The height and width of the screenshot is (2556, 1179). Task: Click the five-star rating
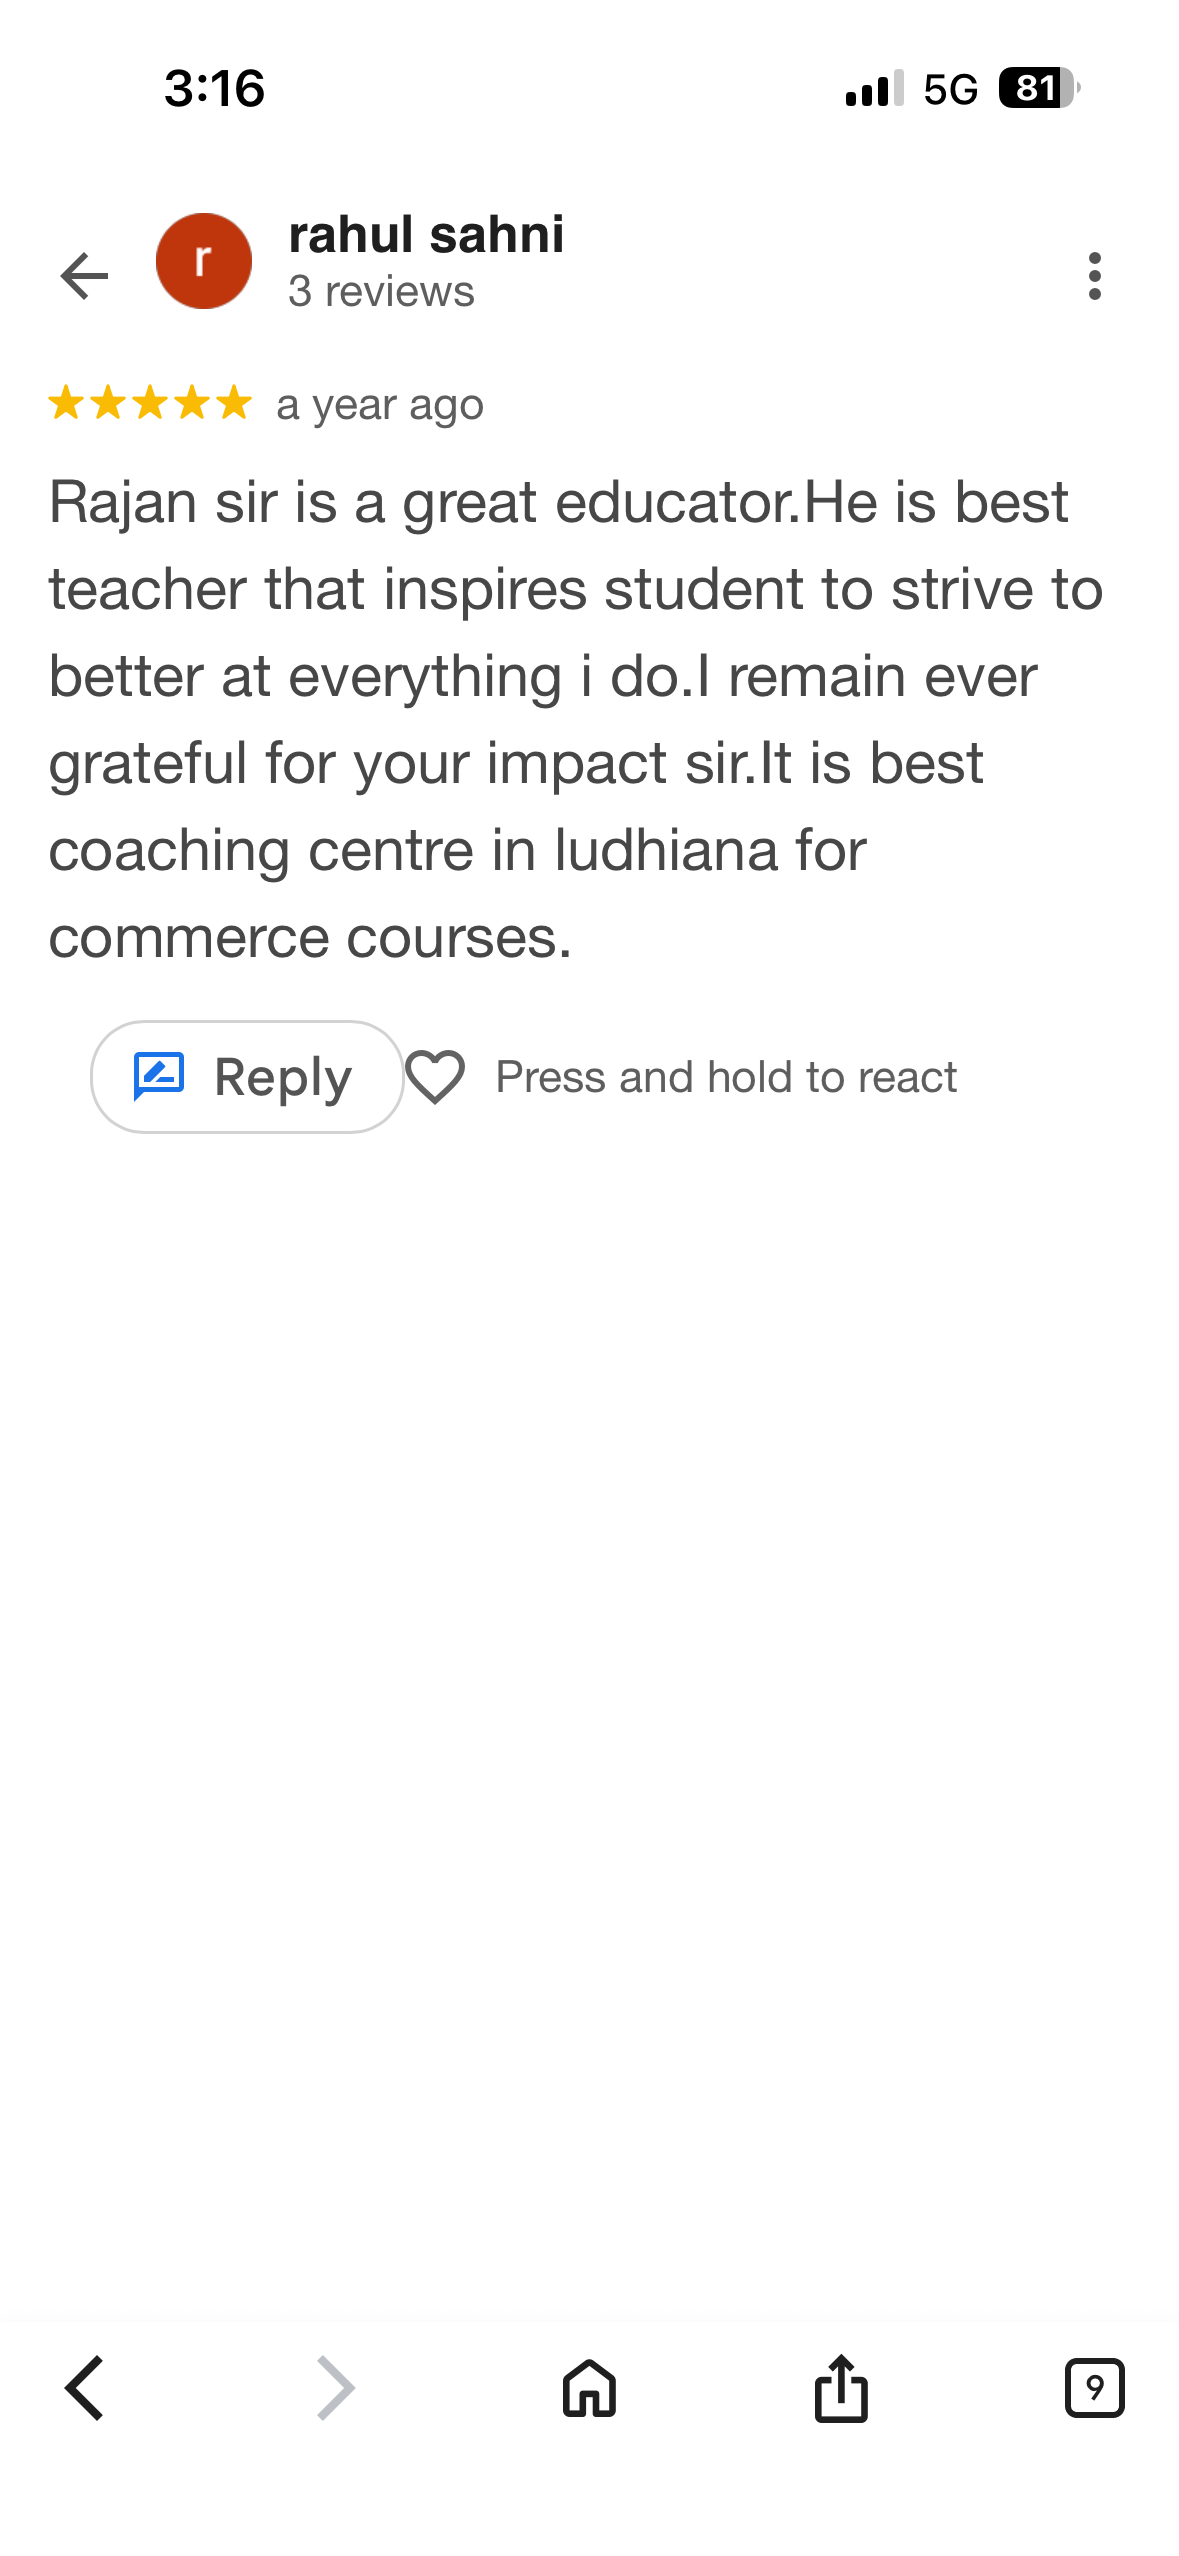coord(150,403)
